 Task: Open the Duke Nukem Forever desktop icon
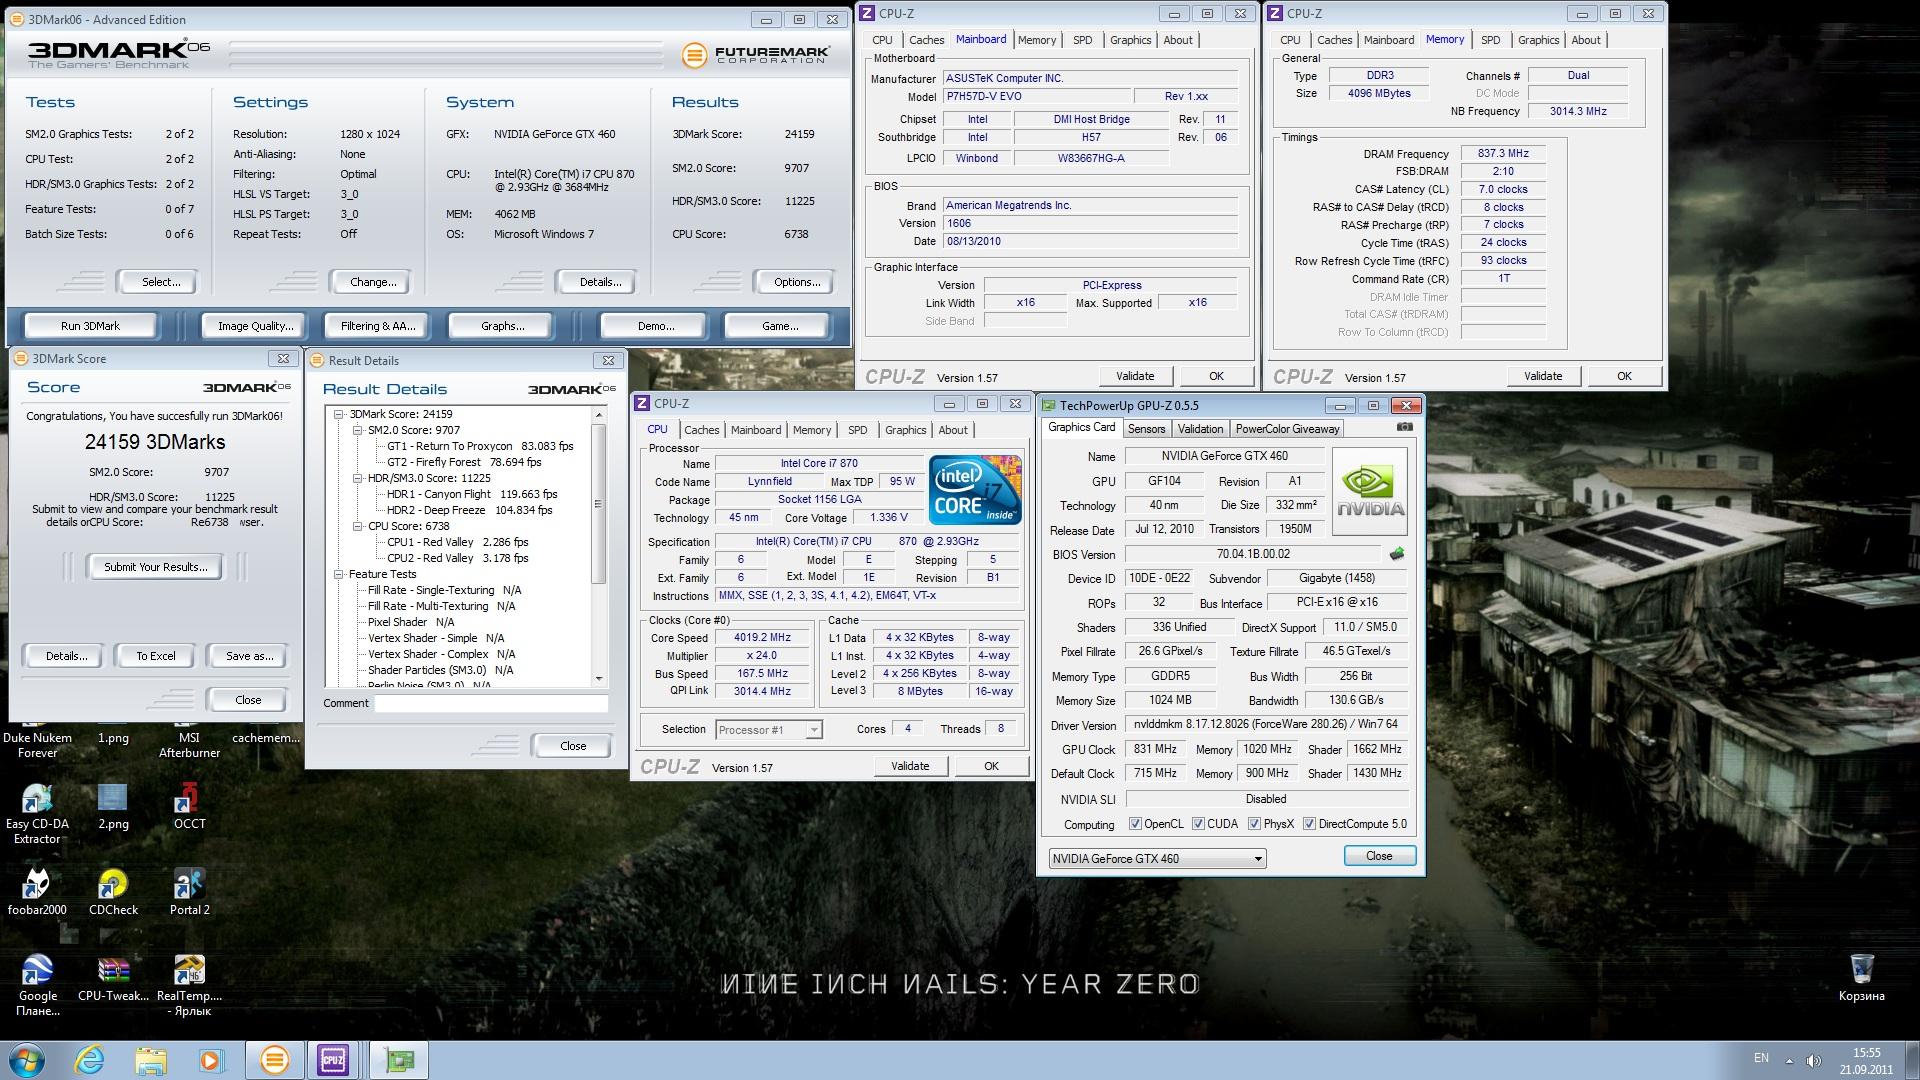[37, 744]
